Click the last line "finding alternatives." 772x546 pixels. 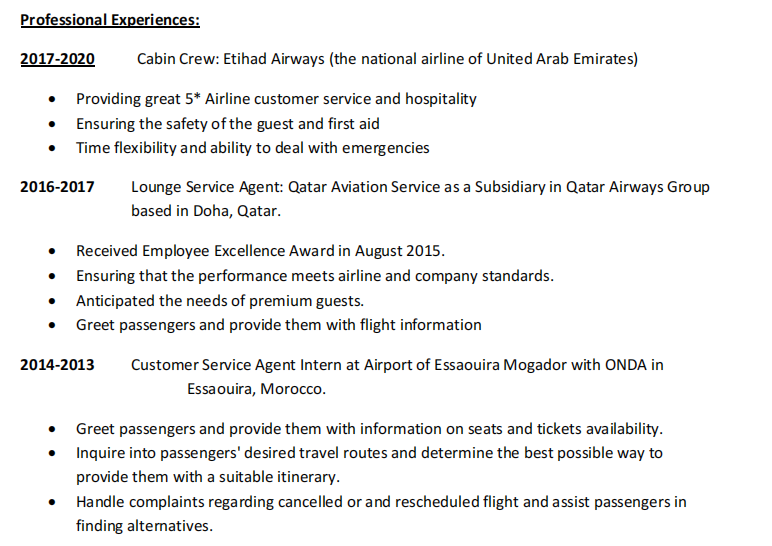(x=144, y=526)
